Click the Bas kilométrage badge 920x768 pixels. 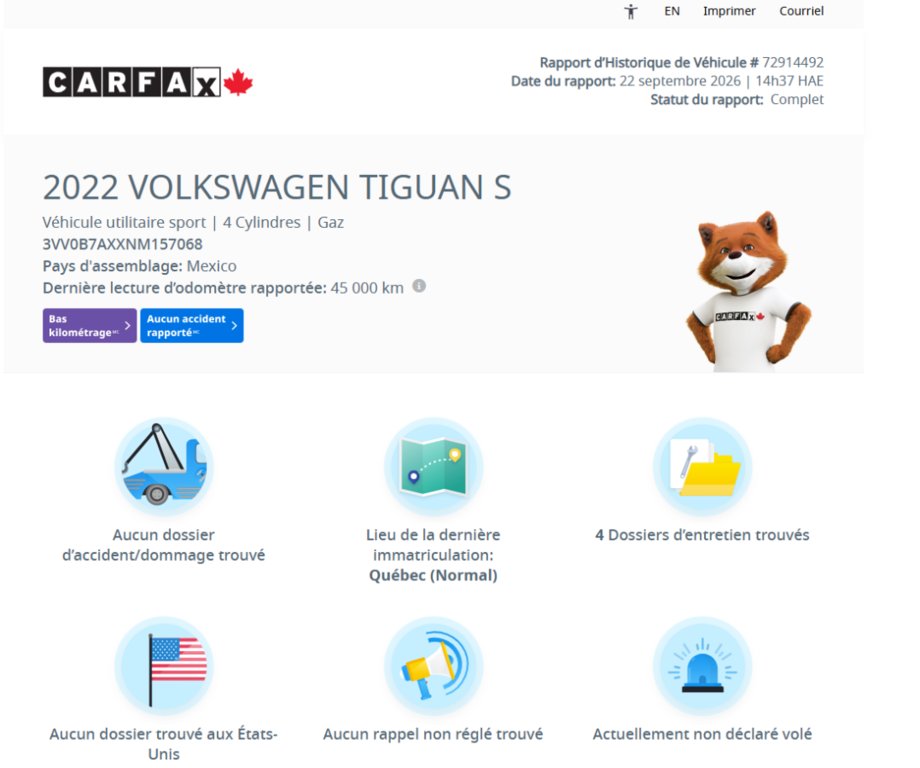point(89,326)
